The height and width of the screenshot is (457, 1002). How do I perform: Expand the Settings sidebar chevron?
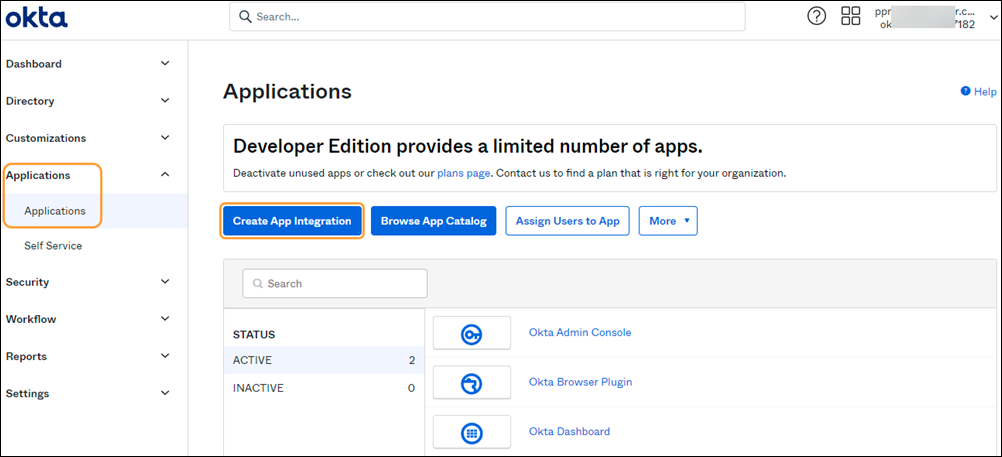click(x=165, y=392)
